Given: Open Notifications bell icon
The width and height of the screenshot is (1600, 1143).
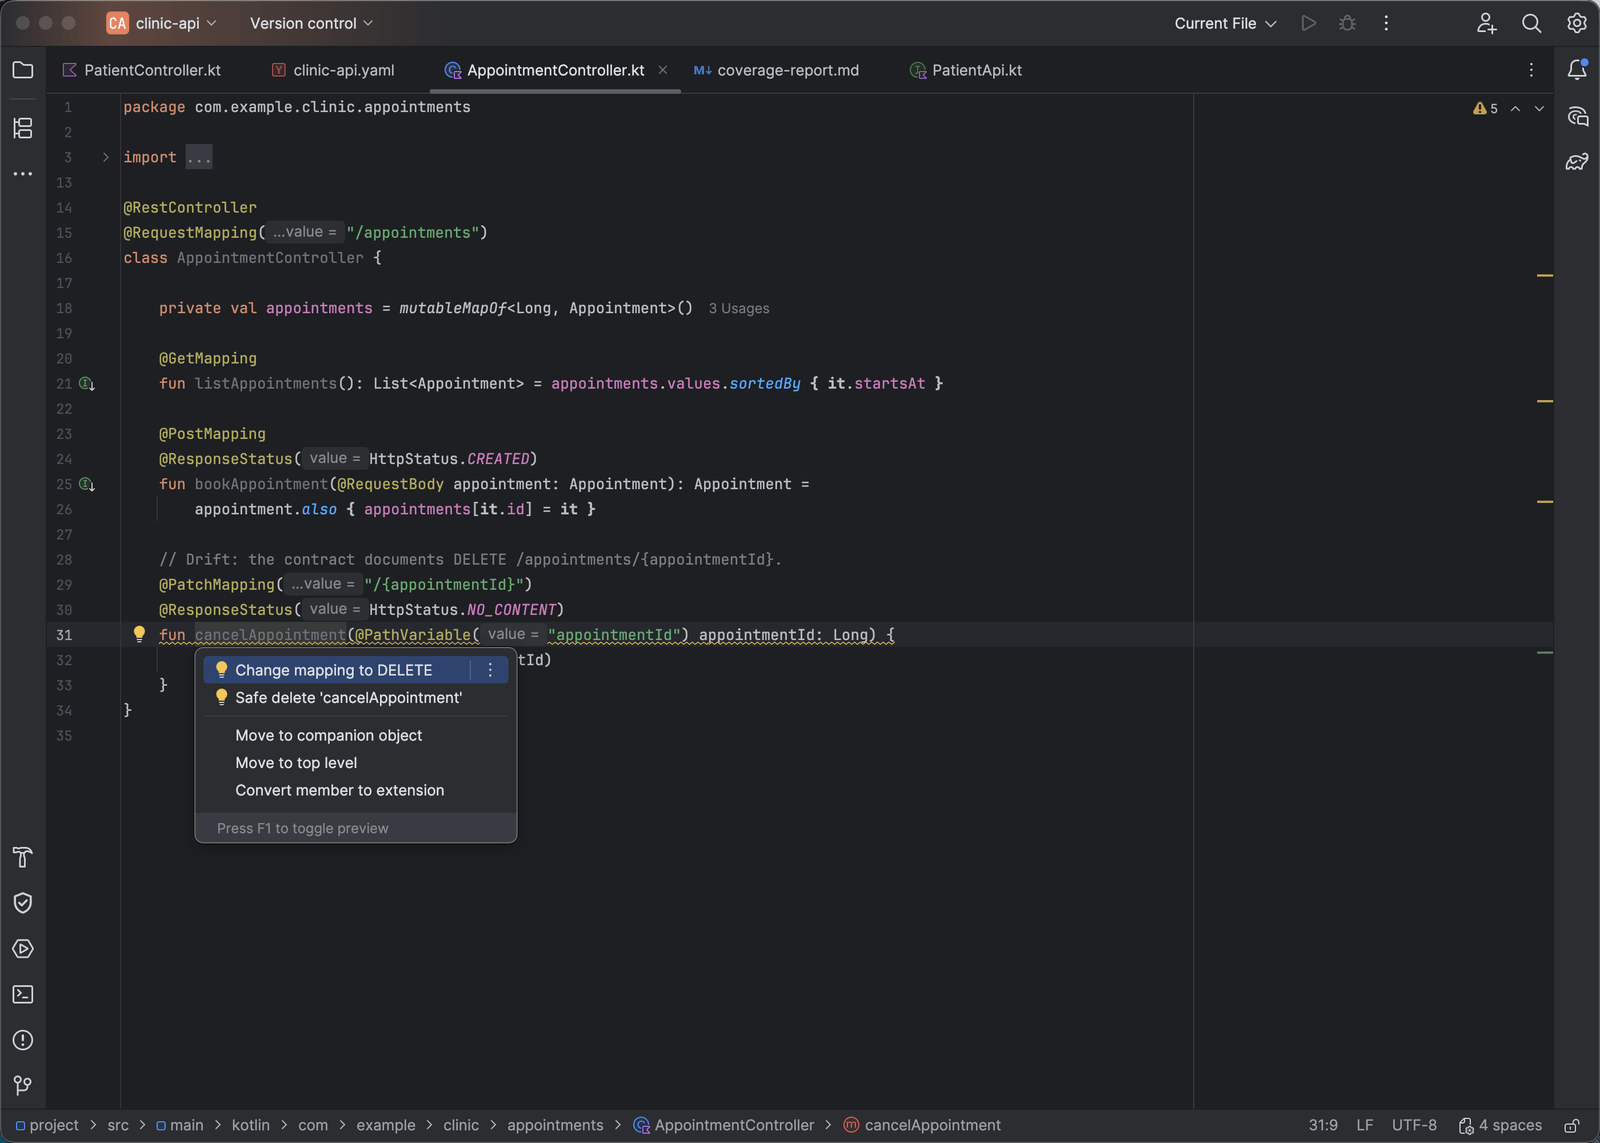Looking at the screenshot, I should click(1577, 70).
